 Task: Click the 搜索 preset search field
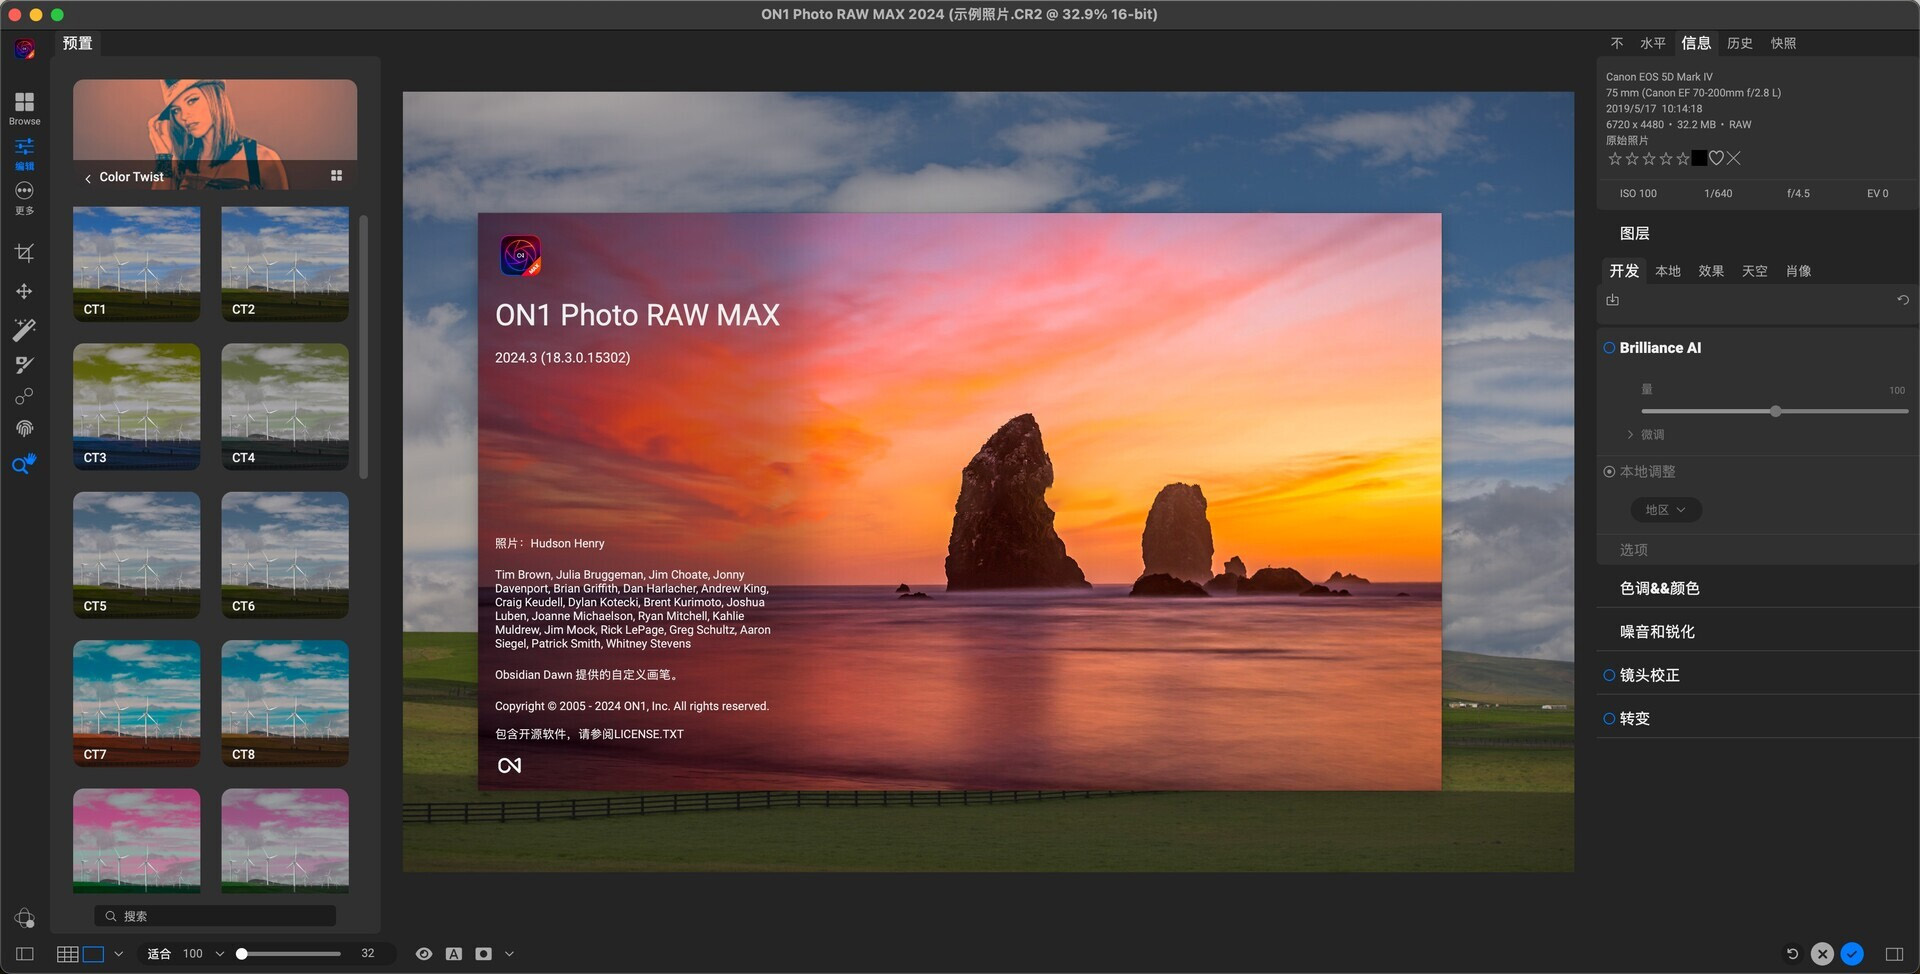215,916
